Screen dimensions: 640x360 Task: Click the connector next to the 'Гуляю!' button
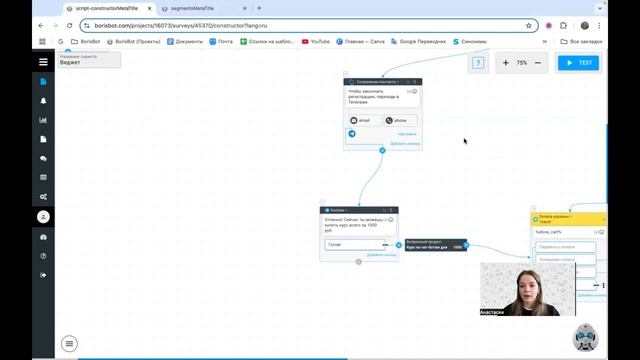399,245
